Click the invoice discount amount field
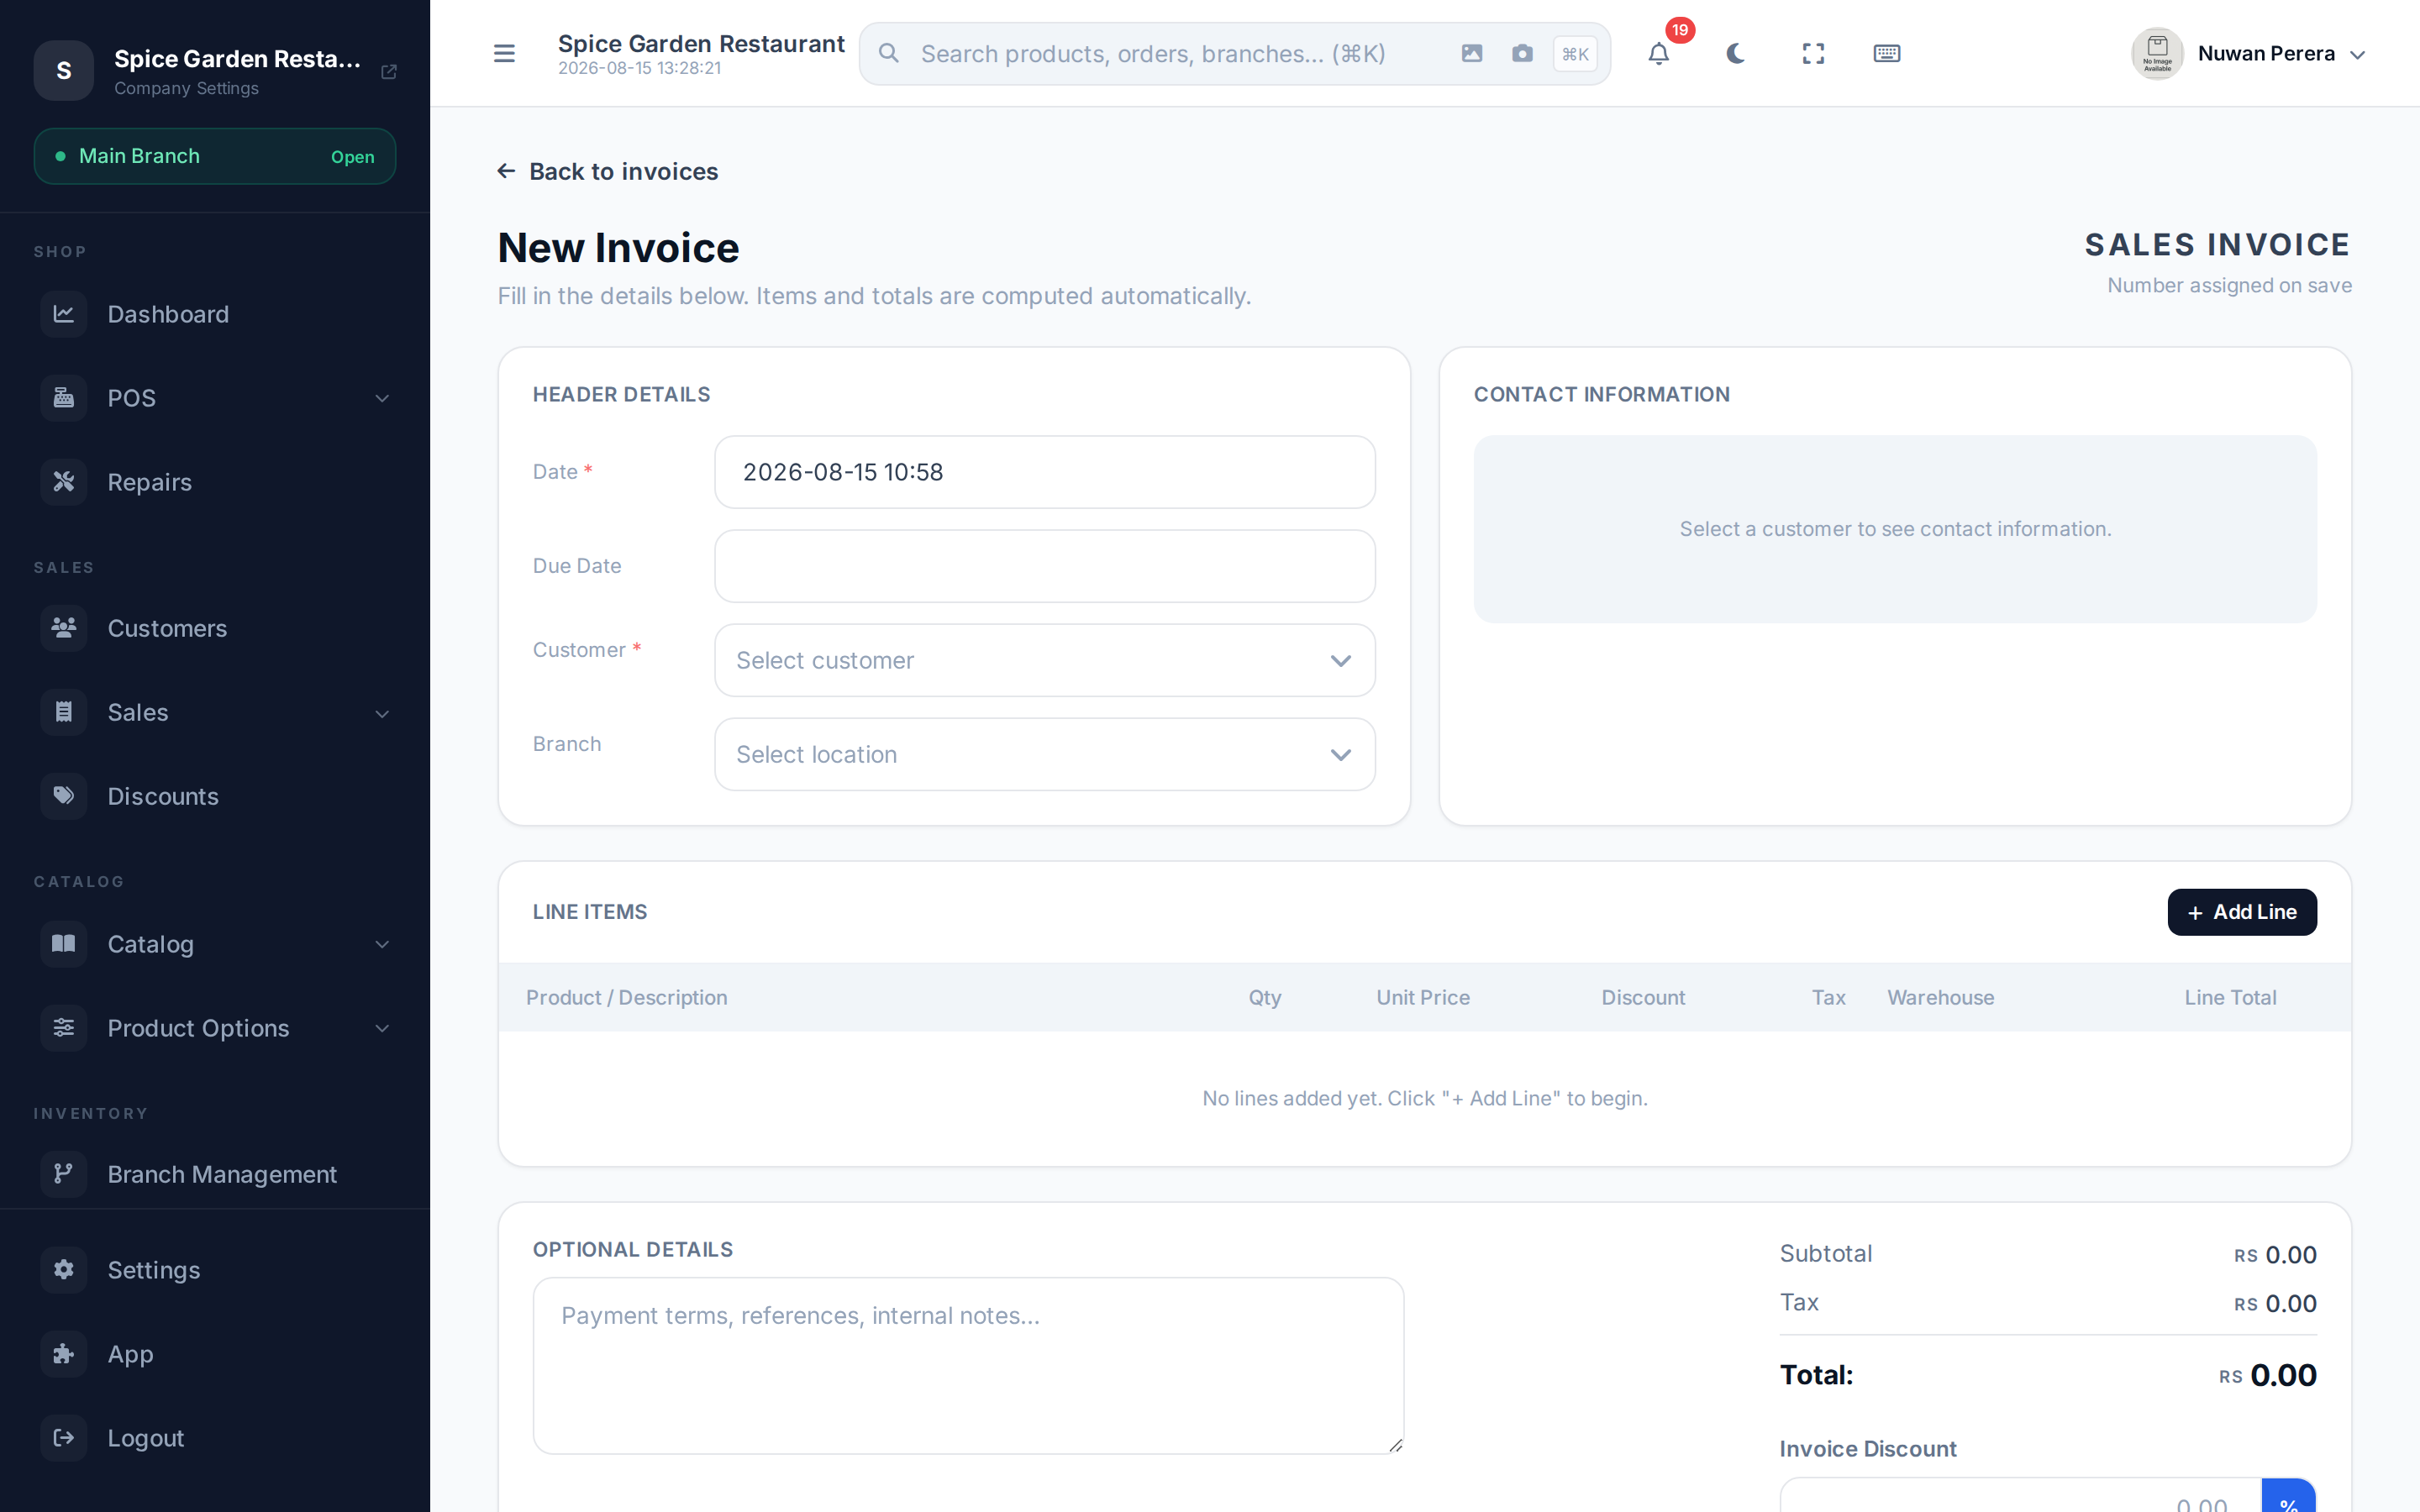Screen dimensions: 2420x1512 [x=2020, y=1496]
